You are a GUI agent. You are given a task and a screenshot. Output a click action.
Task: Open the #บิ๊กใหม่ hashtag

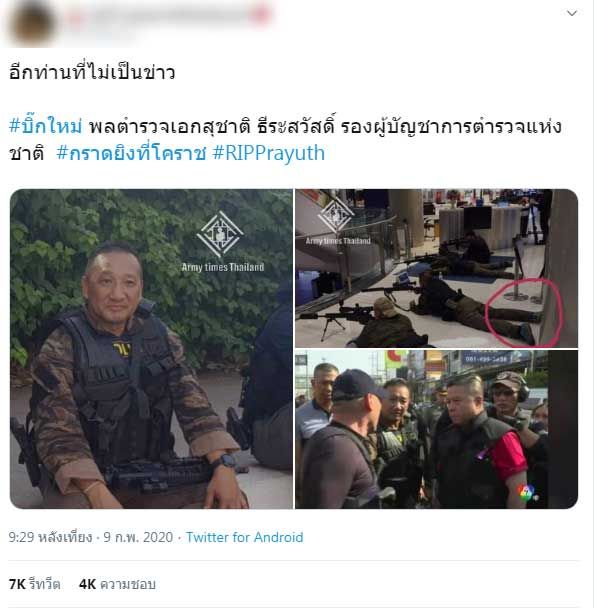(x=46, y=126)
